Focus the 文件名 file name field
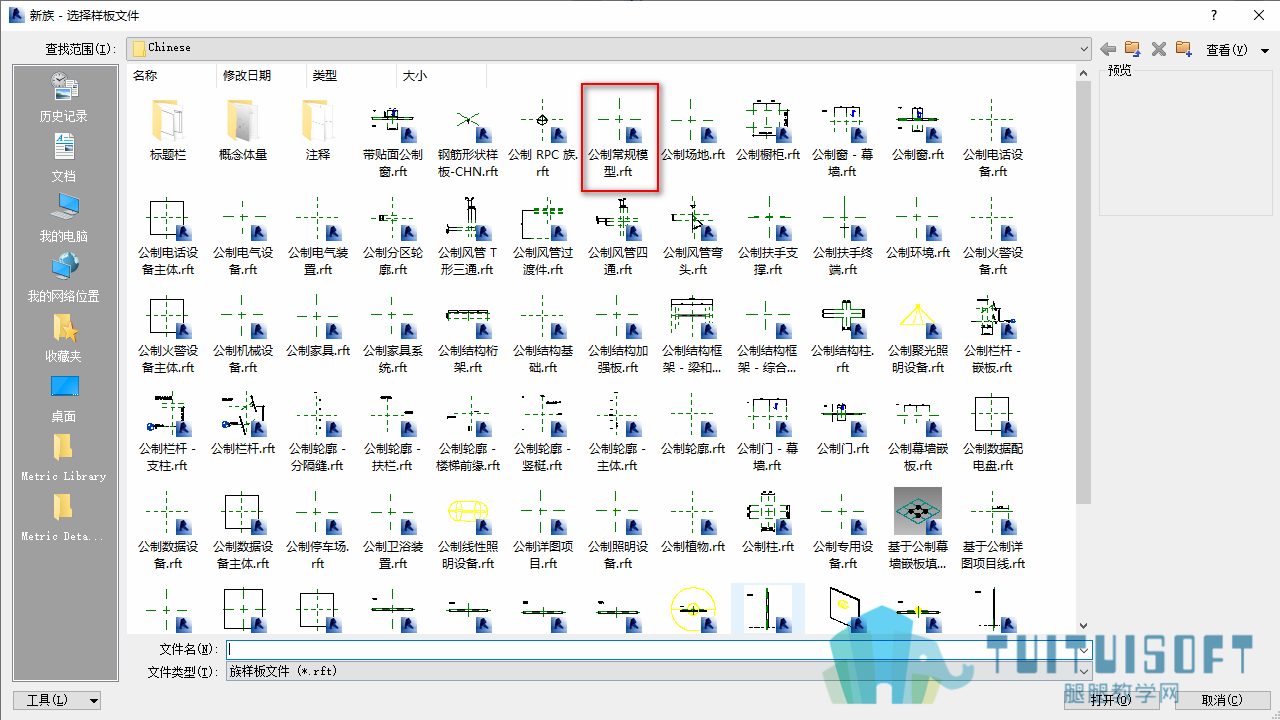The image size is (1280, 720). point(658,649)
